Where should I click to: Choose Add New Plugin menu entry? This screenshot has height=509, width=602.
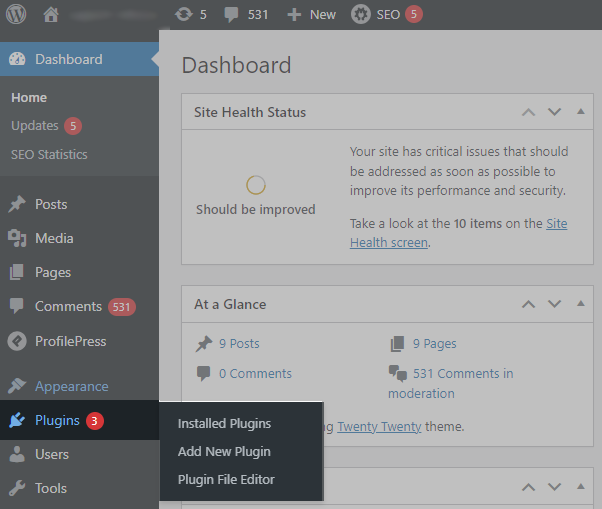(x=224, y=452)
